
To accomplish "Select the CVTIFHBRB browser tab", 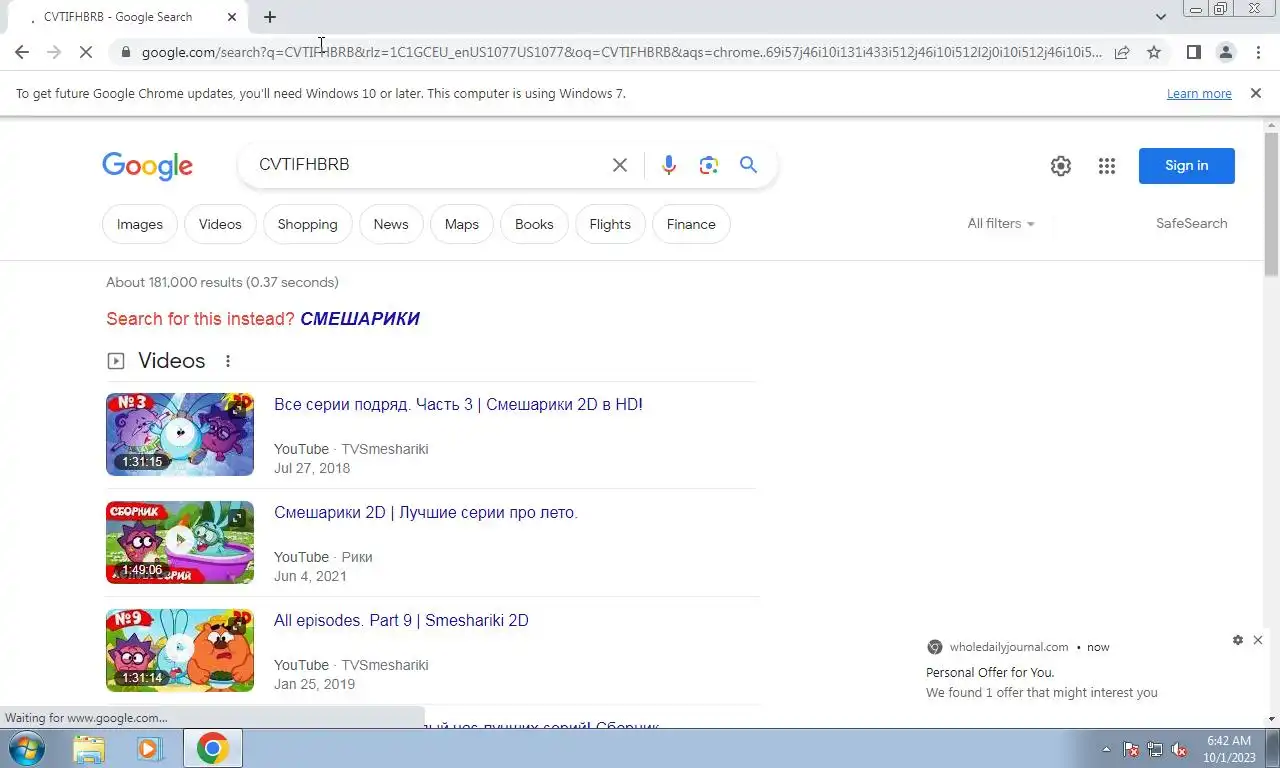I will [126, 17].
